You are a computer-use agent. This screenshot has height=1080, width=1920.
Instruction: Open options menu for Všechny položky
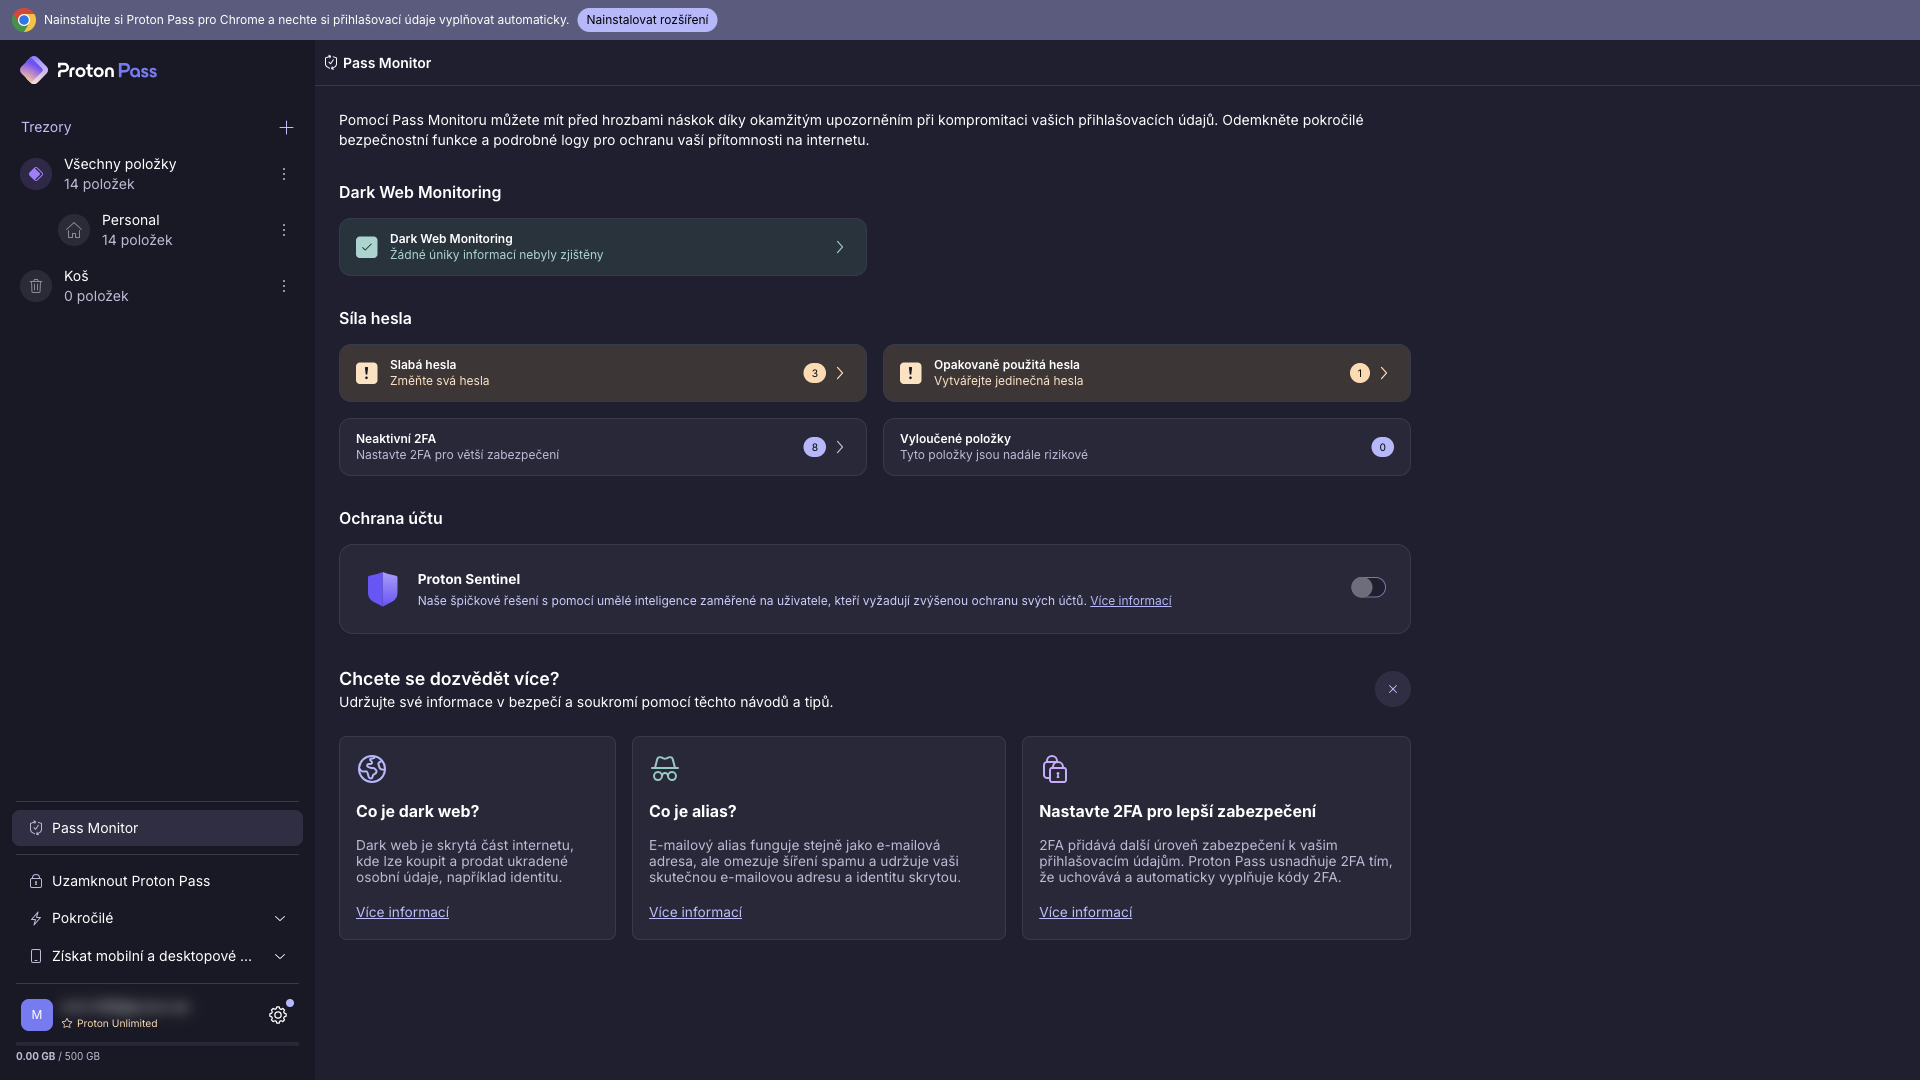point(284,174)
